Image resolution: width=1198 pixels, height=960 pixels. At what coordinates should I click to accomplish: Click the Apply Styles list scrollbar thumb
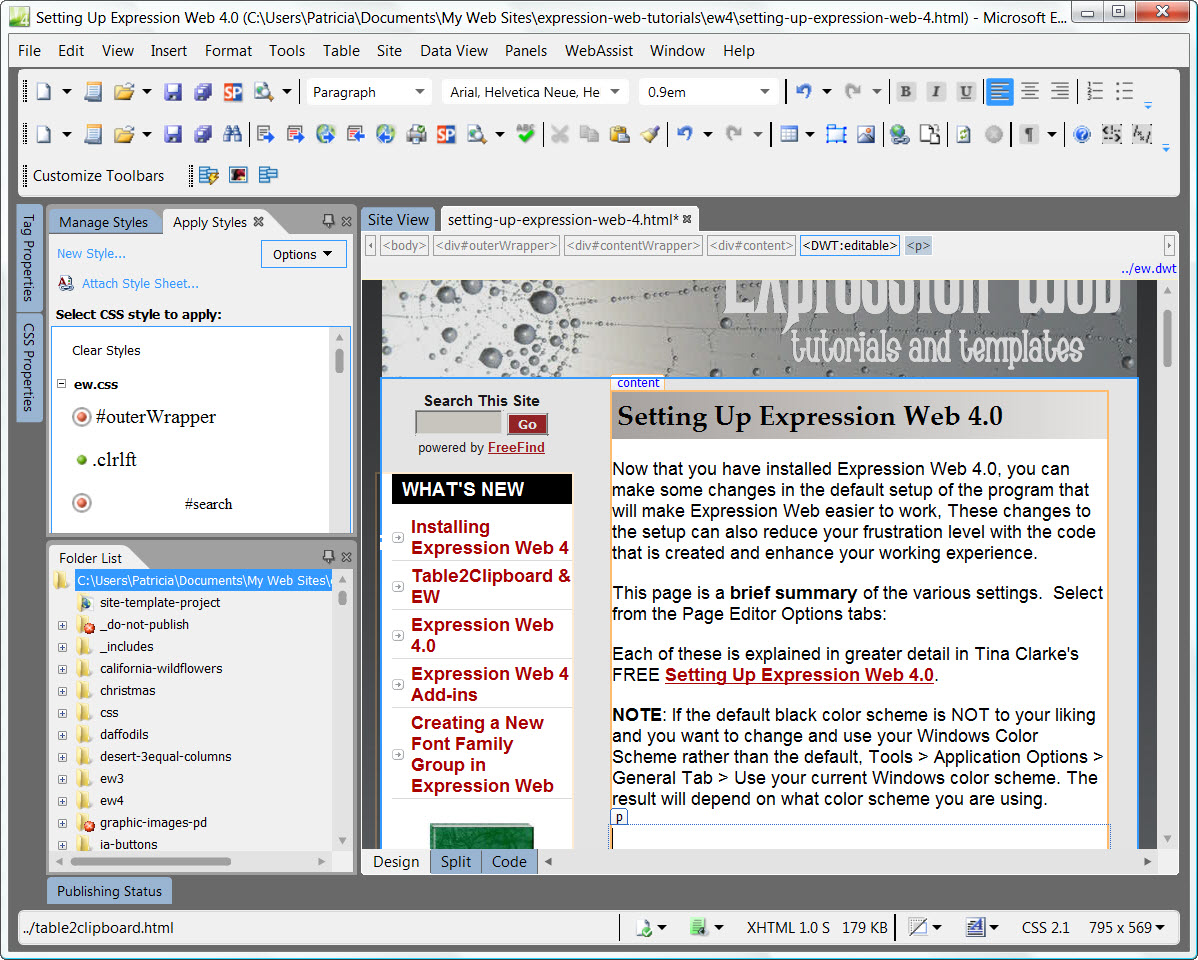pos(339,361)
